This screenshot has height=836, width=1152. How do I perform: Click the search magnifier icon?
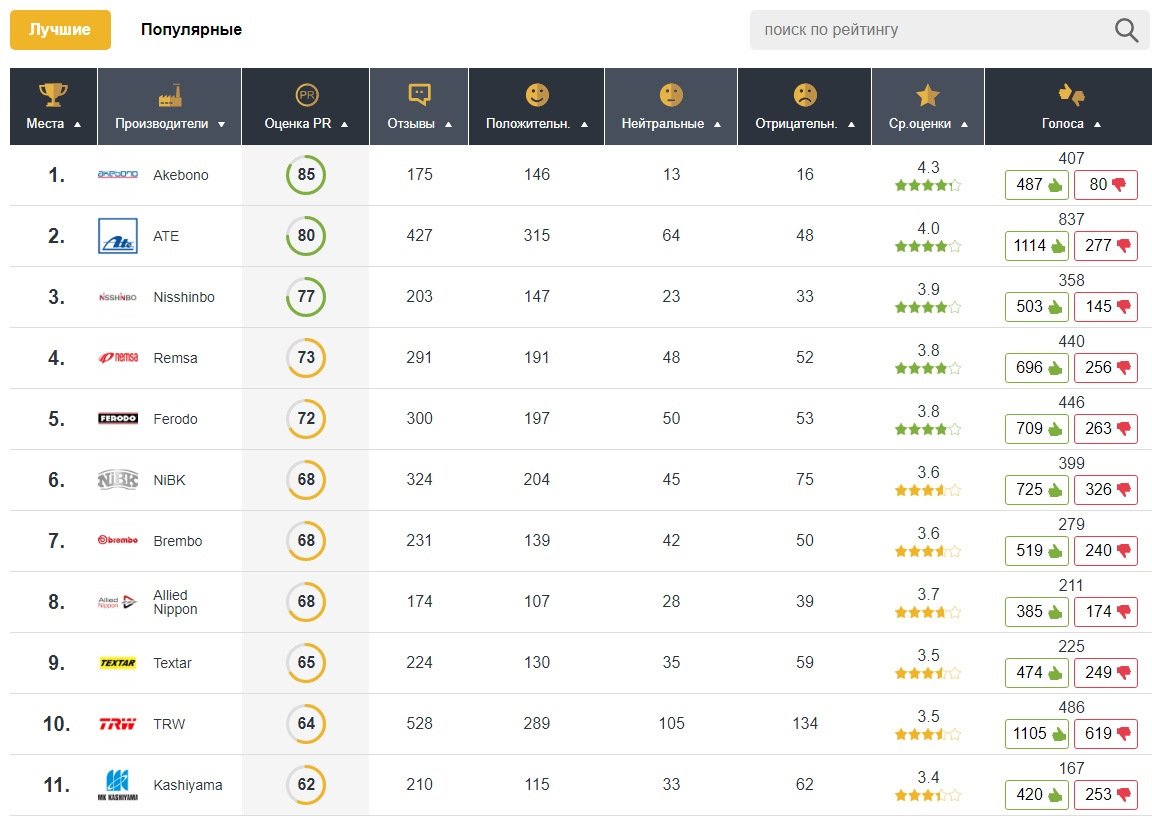coord(1126,30)
